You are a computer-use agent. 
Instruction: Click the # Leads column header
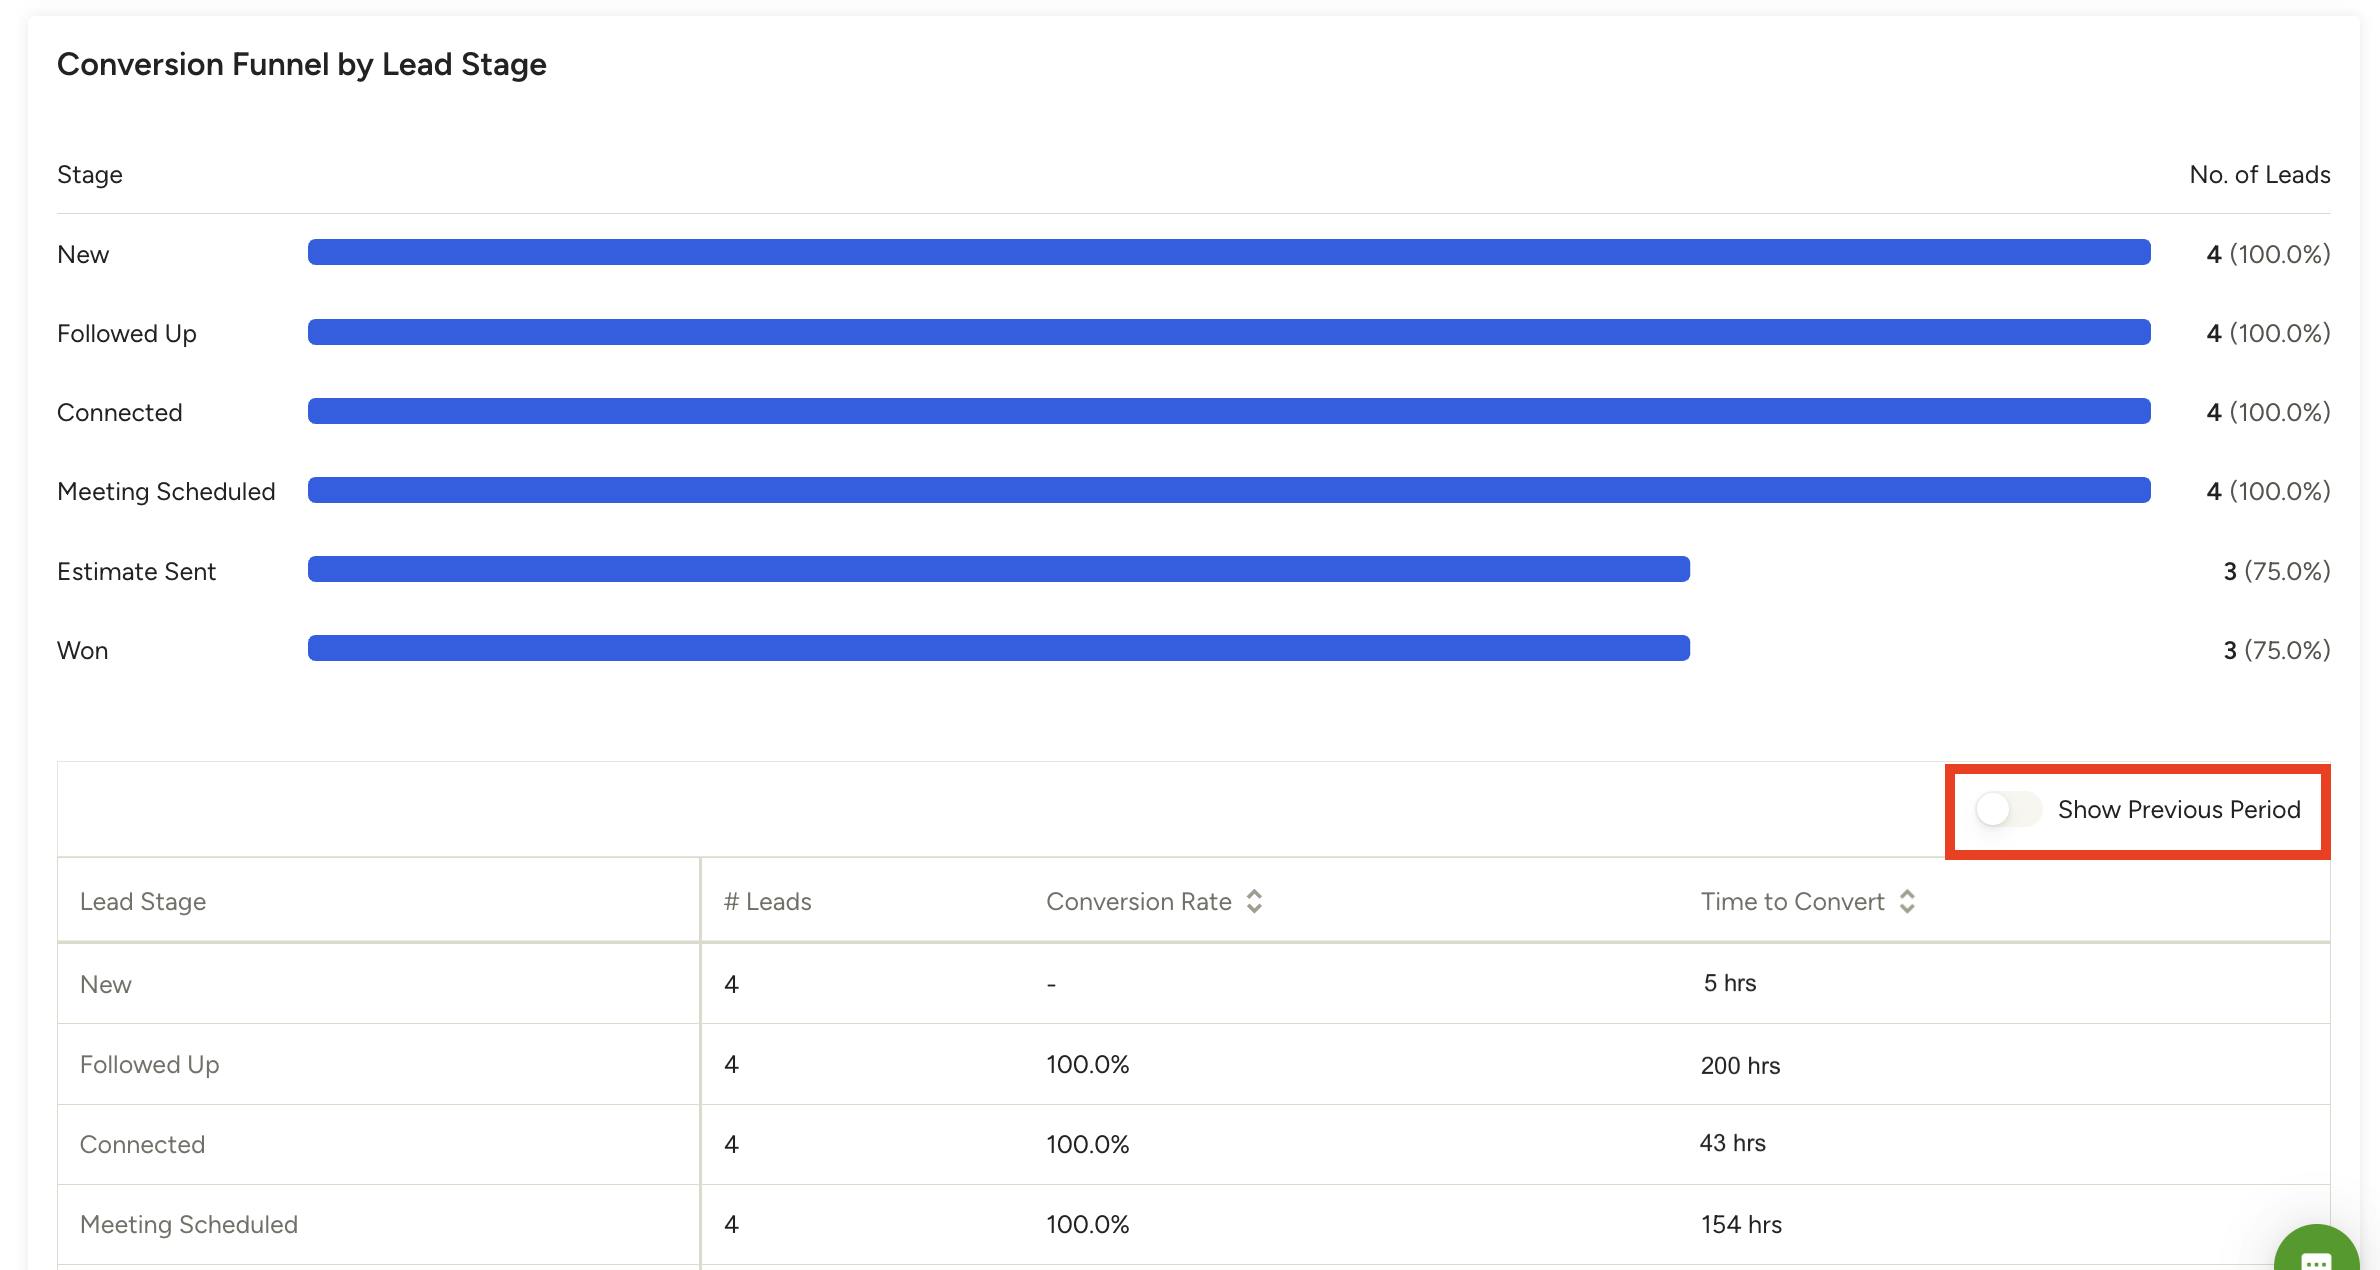tap(767, 901)
